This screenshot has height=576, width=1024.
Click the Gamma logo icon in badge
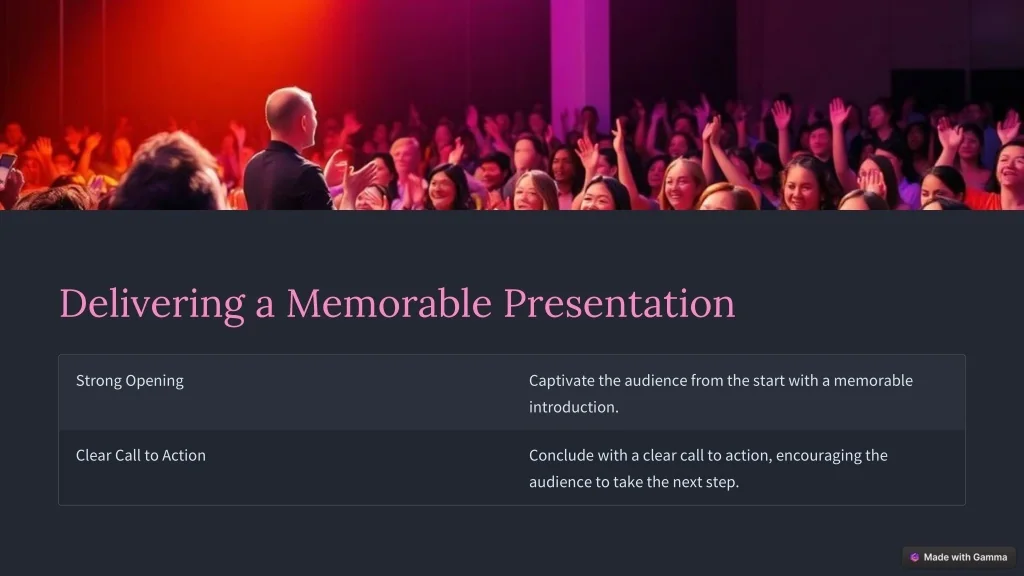point(914,557)
